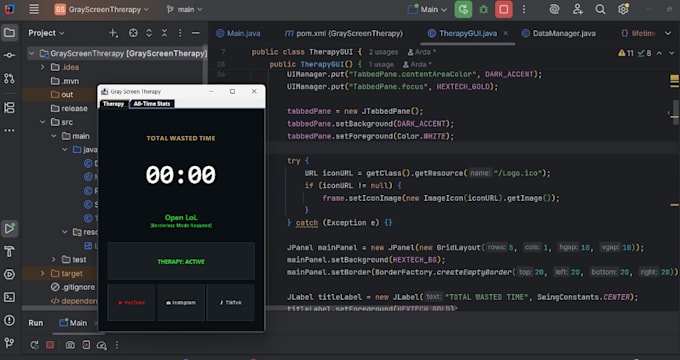Screen dimensions: 680x360
Task: Click the YouTube button in app
Action: point(131,303)
